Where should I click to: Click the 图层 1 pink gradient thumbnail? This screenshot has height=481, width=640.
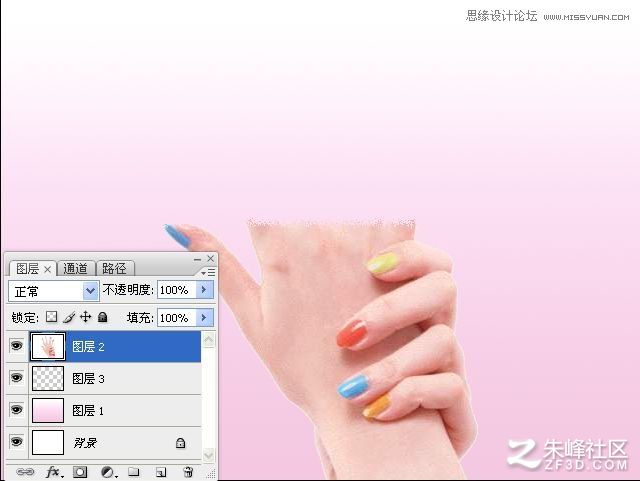pyautogui.click(x=48, y=410)
